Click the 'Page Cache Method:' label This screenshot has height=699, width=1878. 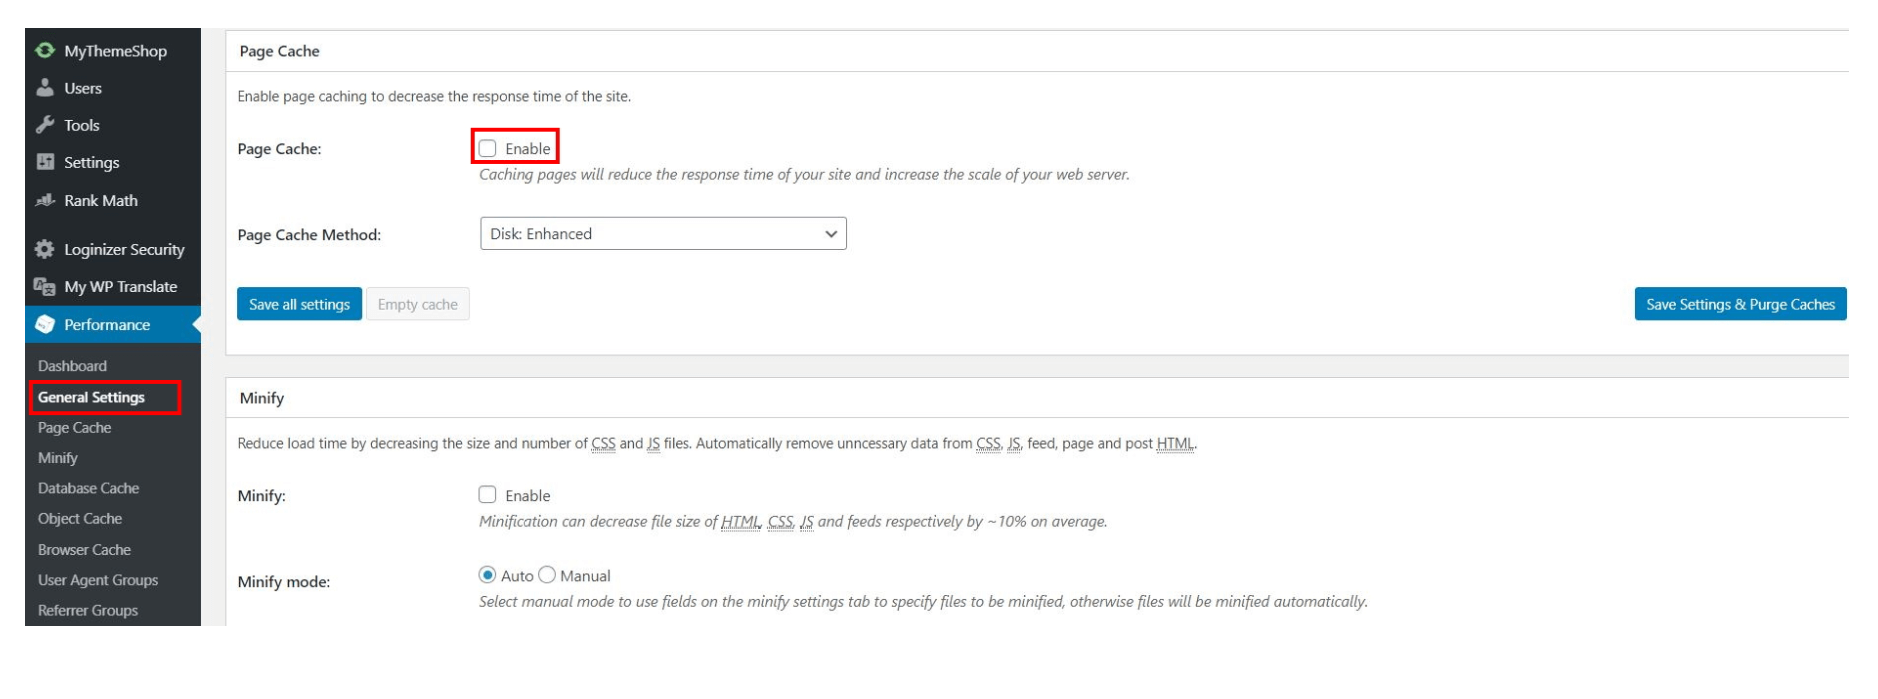pos(309,235)
